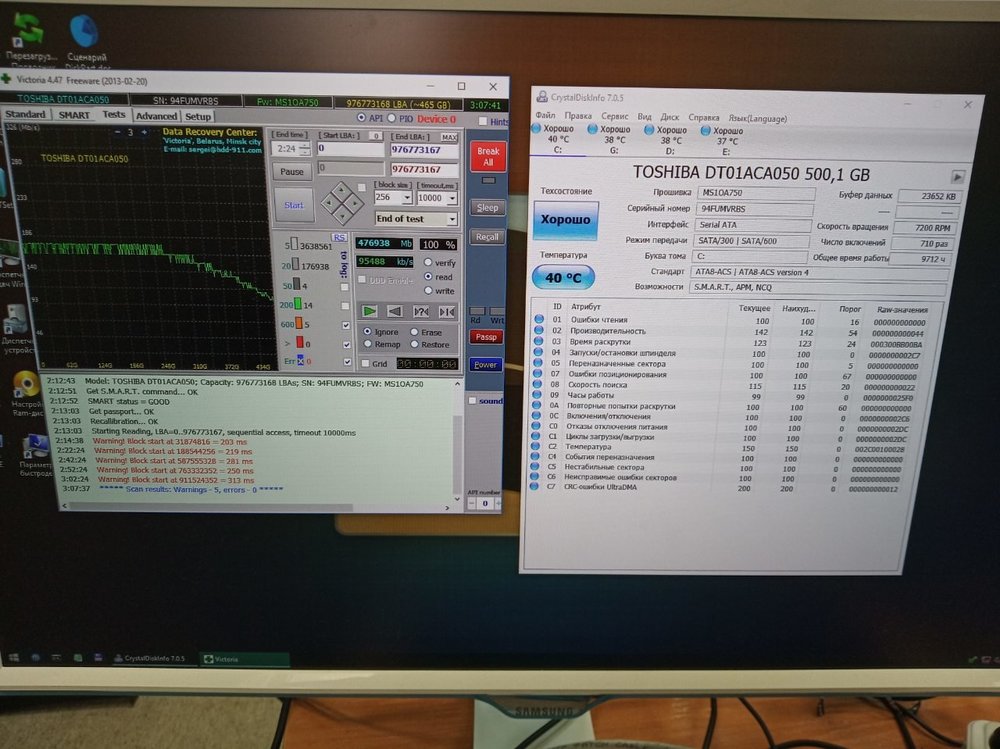Open the timeout ms dropdown

coord(453,198)
